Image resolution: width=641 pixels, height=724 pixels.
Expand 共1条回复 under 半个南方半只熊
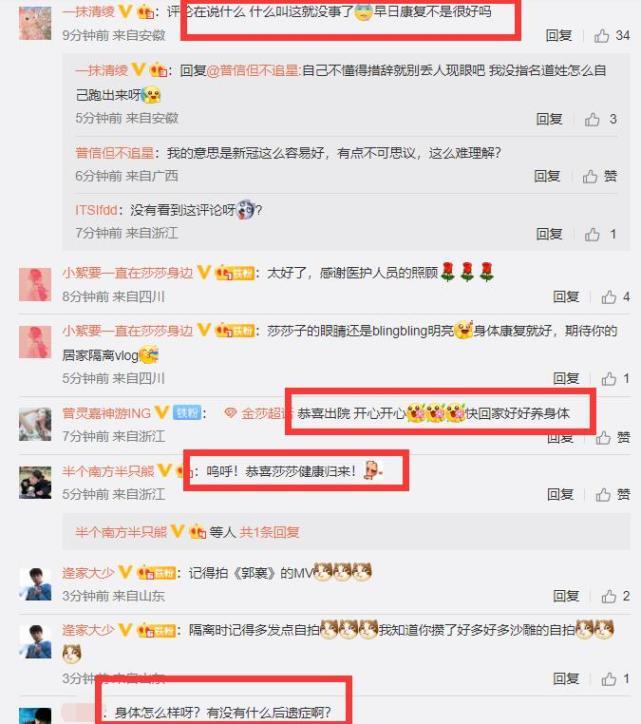click(x=269, y=532)
